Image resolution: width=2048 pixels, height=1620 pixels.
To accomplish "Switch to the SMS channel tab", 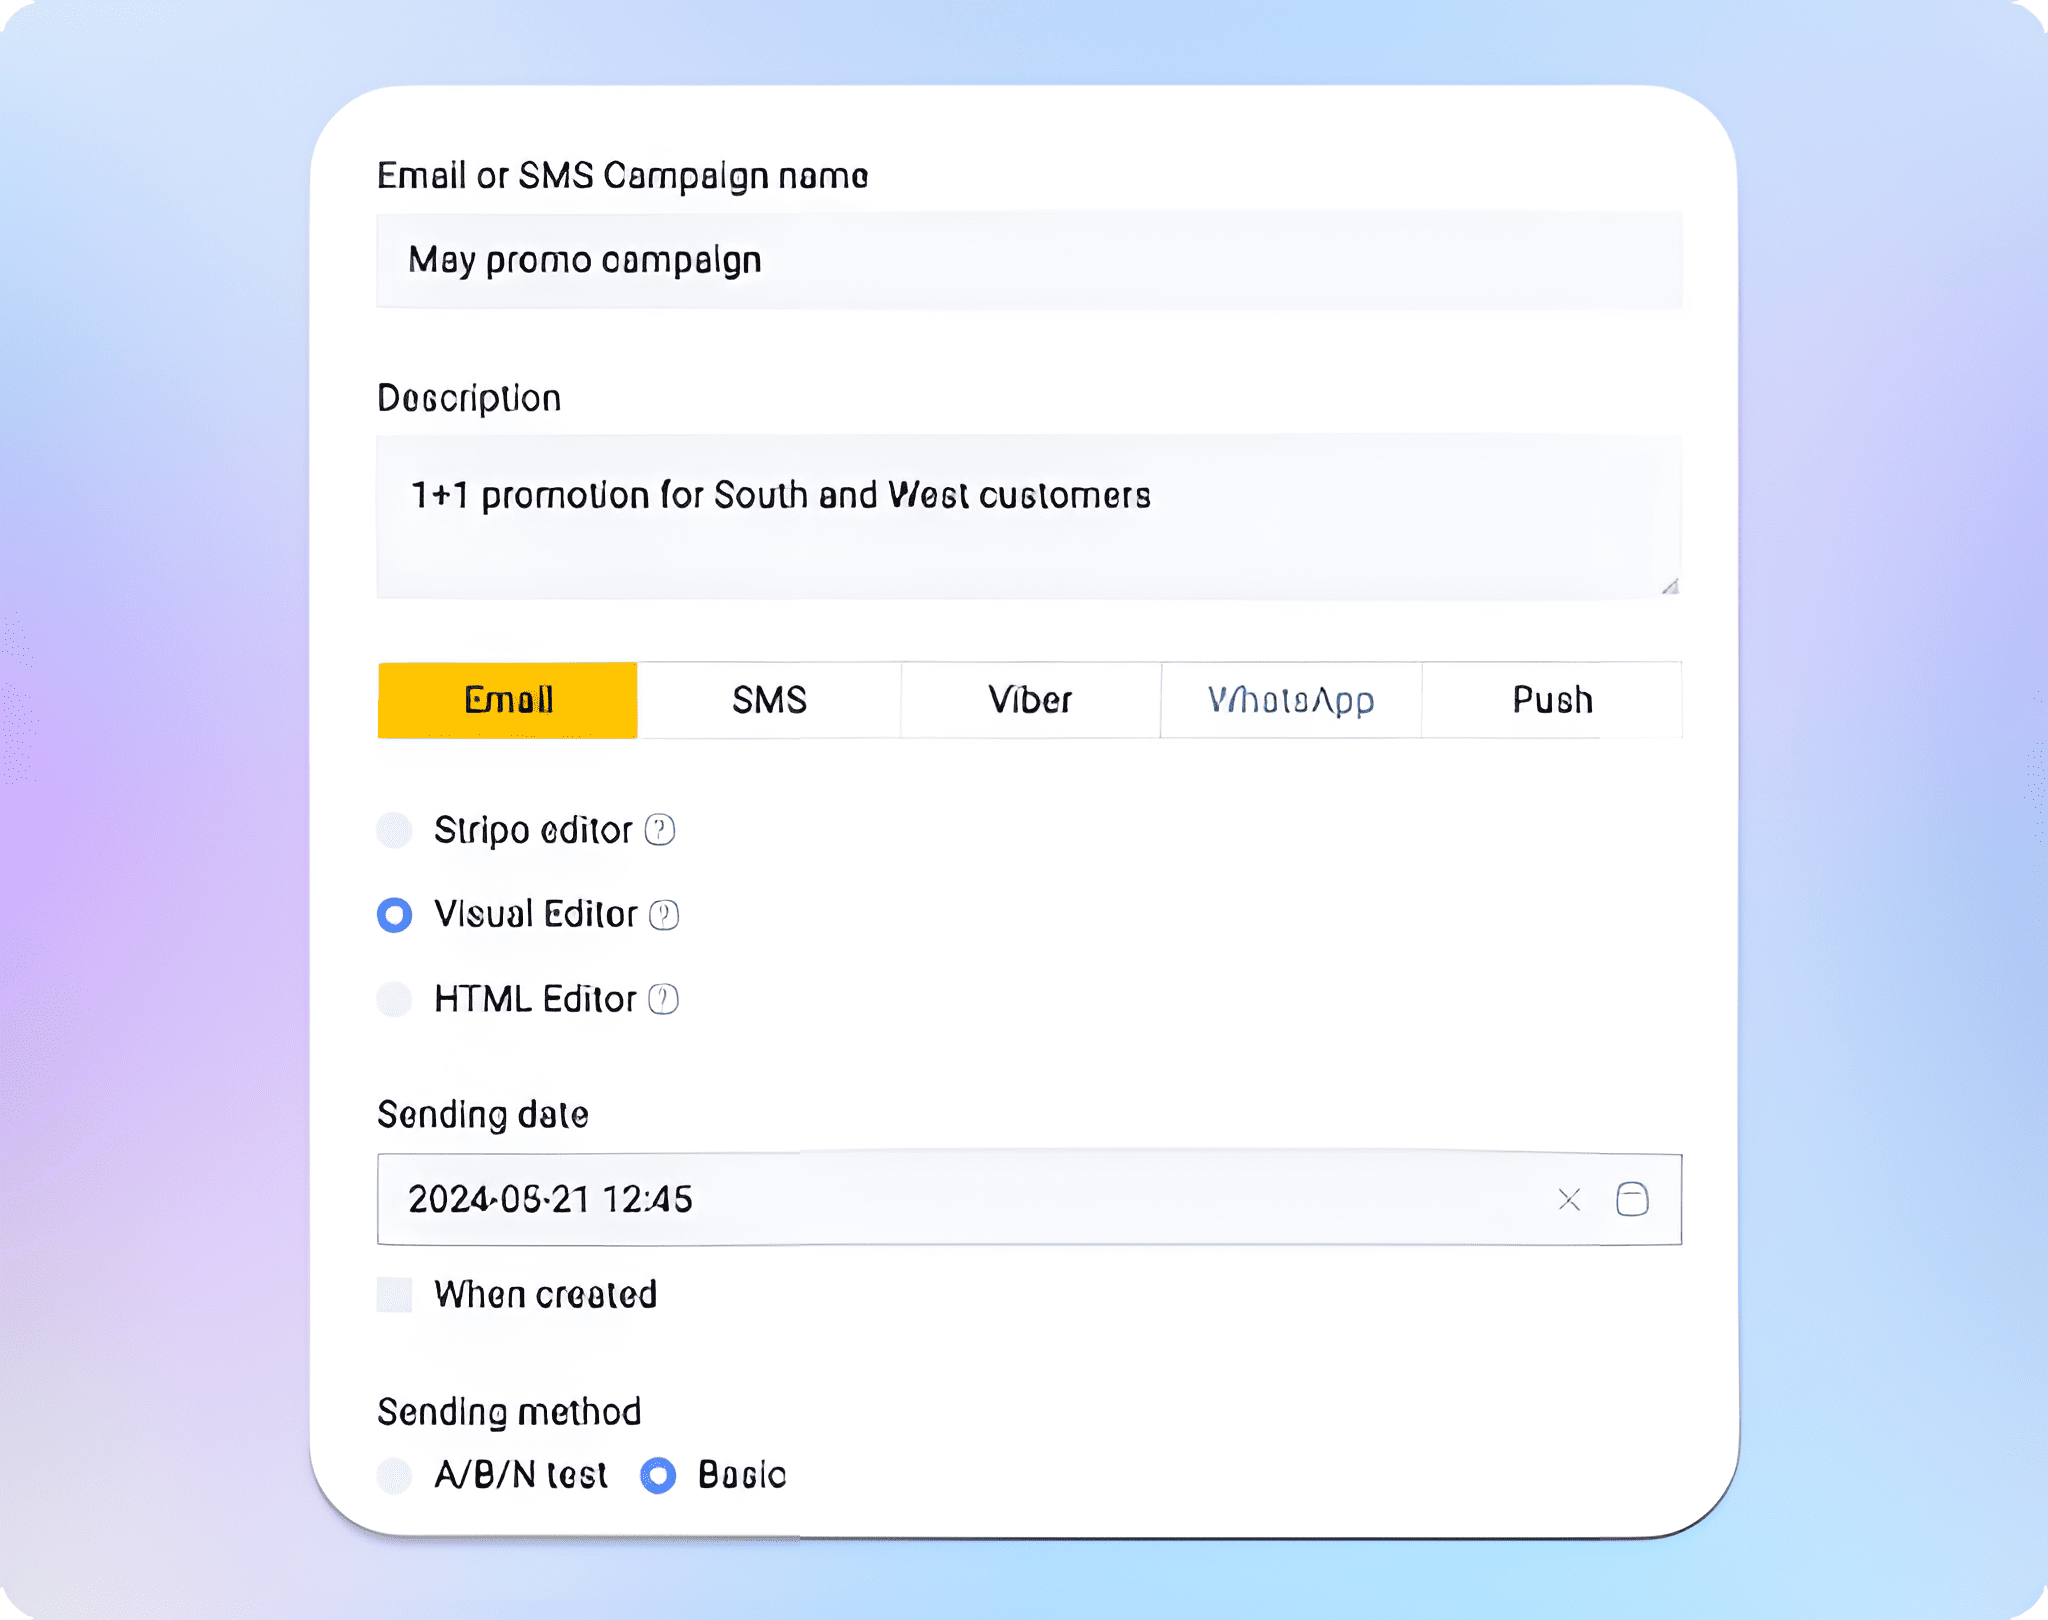I will (x=769, y=700).
